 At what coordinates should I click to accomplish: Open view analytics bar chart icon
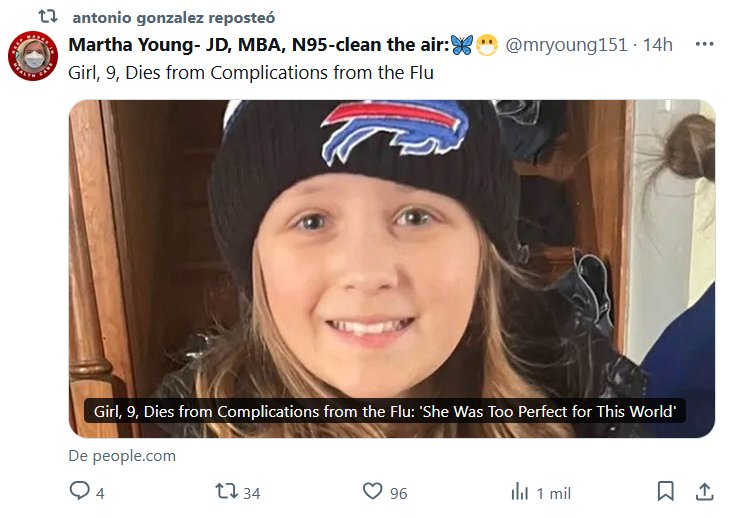click(x=520, y=492)
